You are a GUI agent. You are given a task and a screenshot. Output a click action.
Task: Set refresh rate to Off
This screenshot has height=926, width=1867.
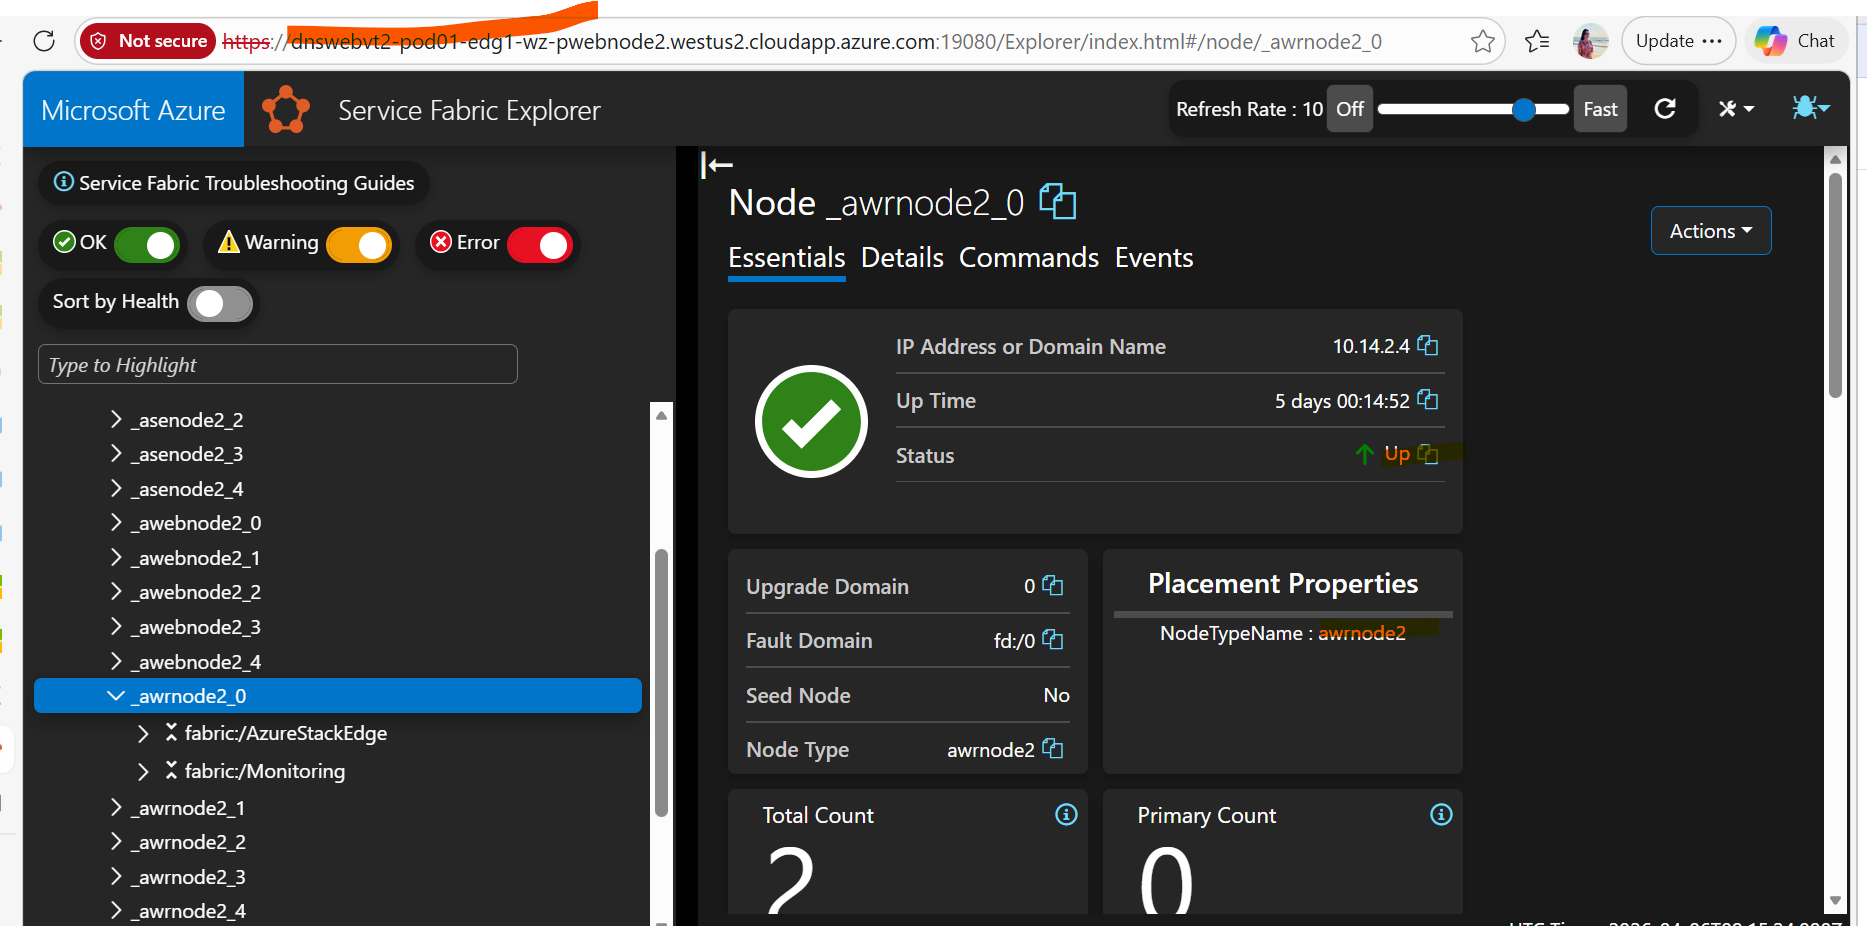tap(1350, 109)
